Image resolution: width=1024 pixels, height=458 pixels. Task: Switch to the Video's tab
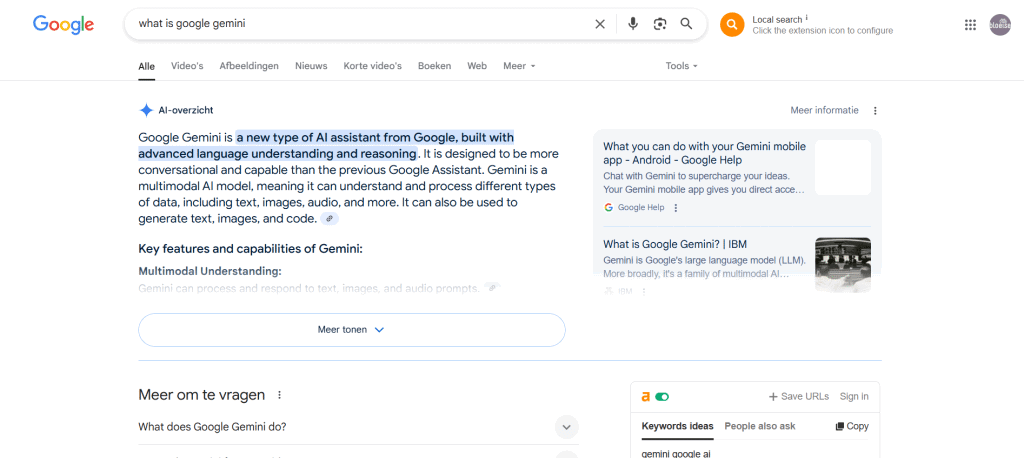tap(187, 66)
